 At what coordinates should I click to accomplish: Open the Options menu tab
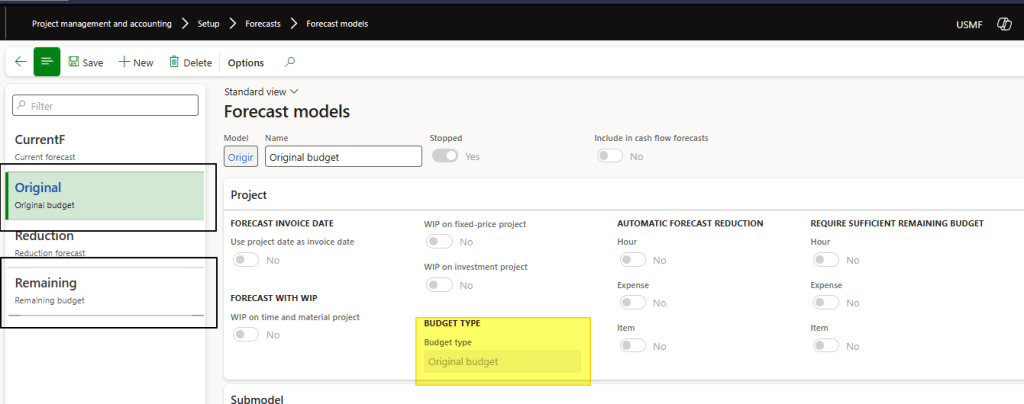[x=246, y=62]
